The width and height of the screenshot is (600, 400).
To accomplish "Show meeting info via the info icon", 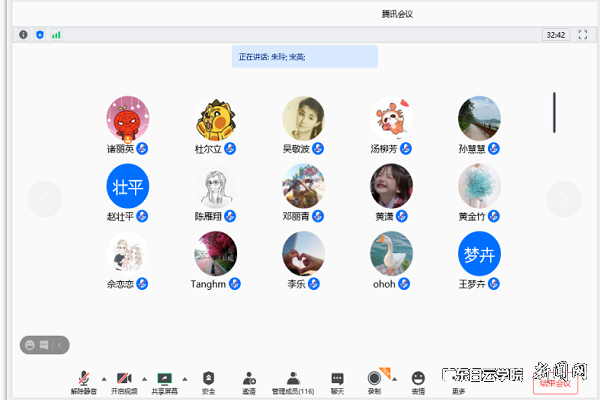I will tap(23, 34).
